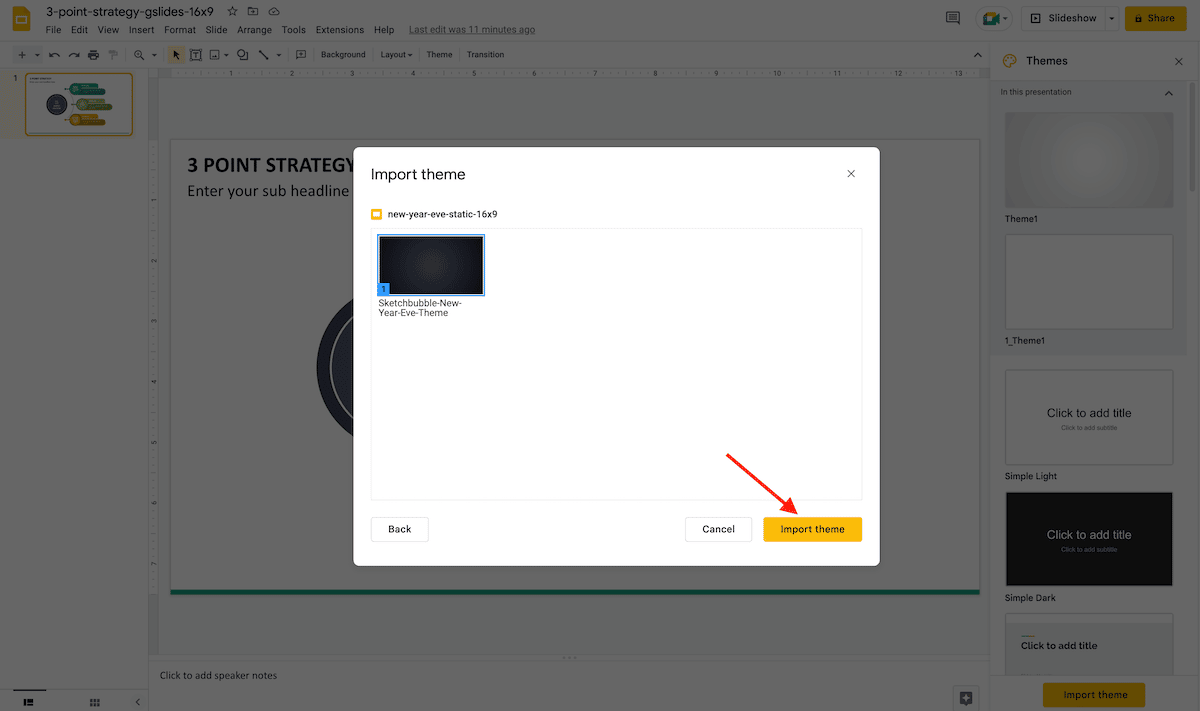This screenshot has height=711, width=1200.
Task: Collapse the 'In this presentation' section
Action: click(1168, 92)
